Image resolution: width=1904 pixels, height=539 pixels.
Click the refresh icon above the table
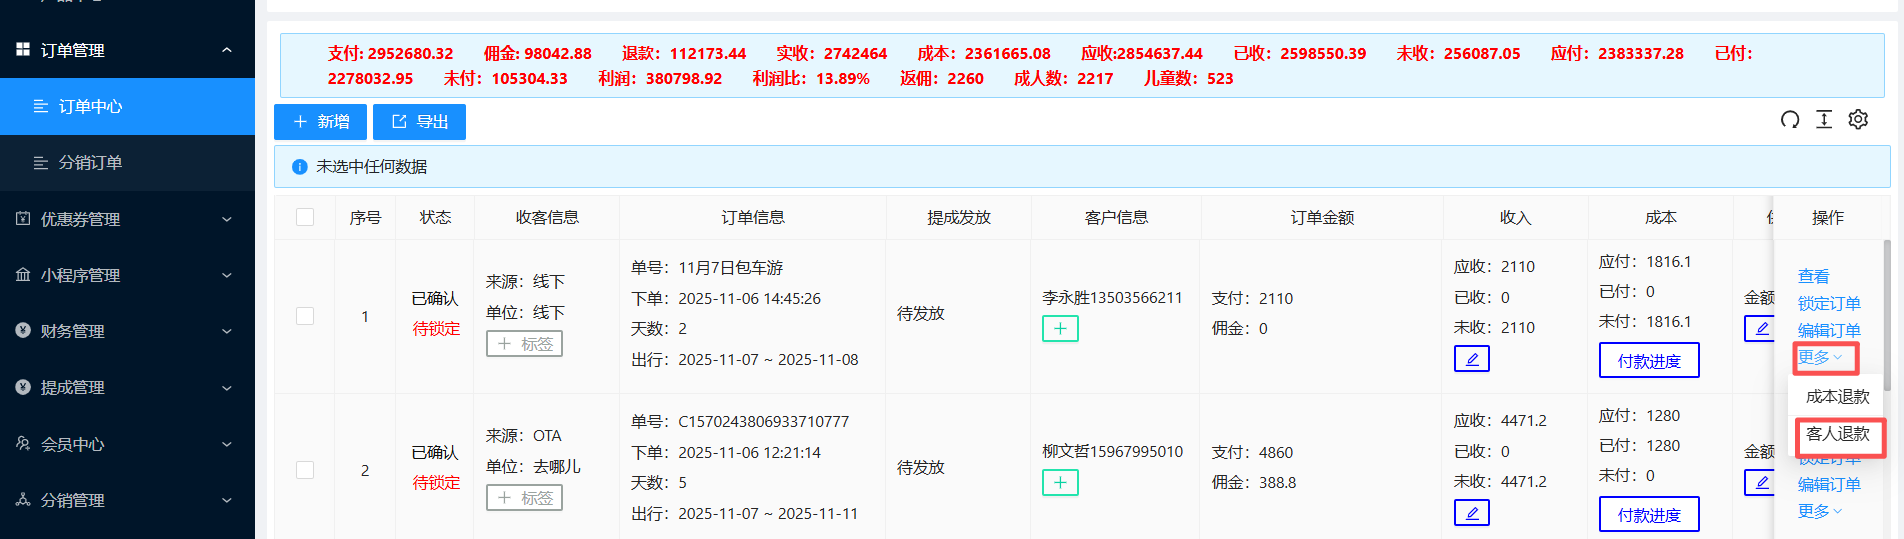1790,120
